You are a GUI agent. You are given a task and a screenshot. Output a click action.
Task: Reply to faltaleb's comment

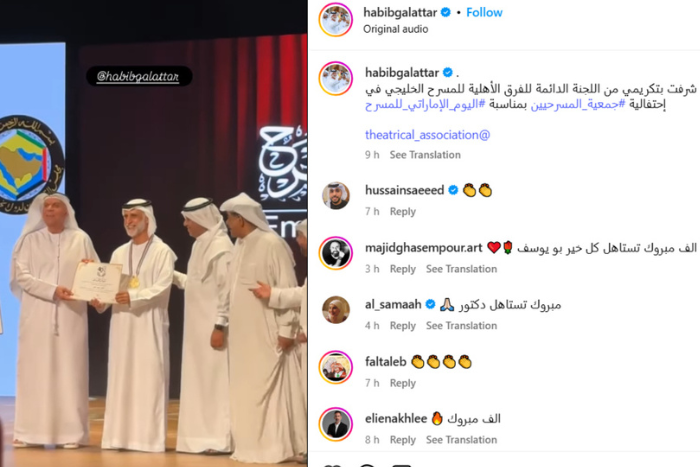403,383
